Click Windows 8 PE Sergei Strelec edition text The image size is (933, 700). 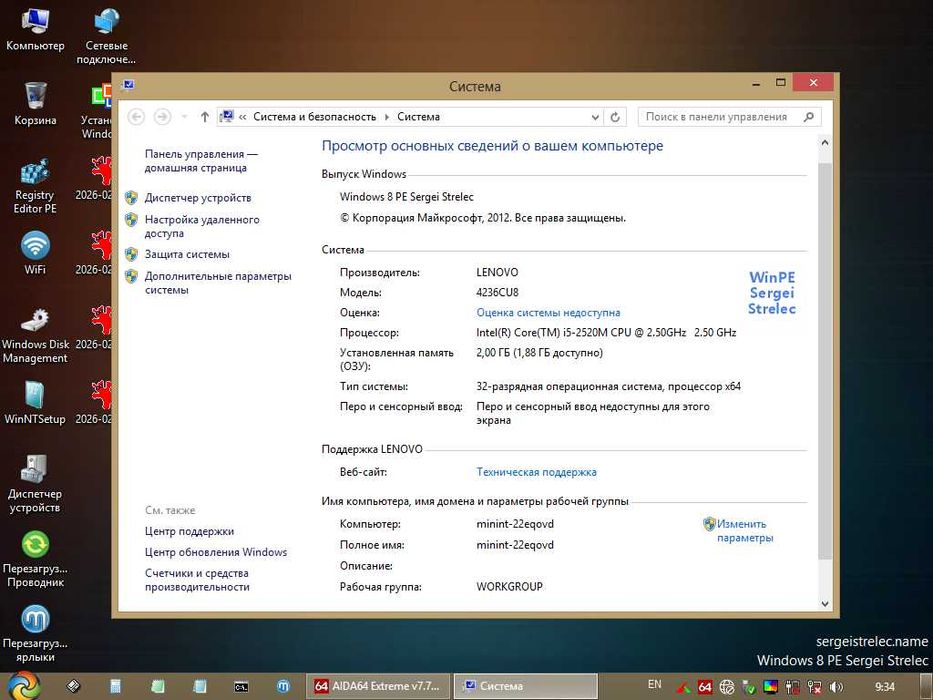pos(406,196)
